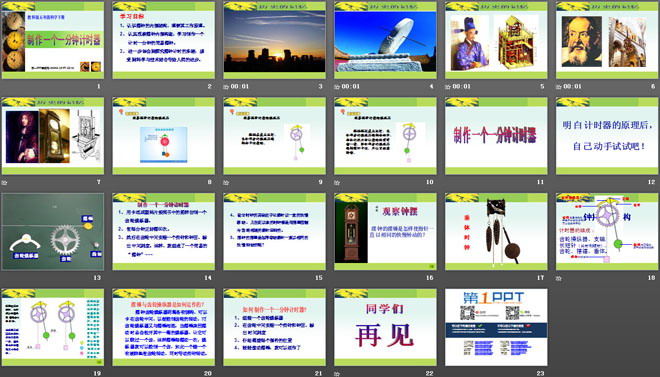Select slide 3 sunset Stonehenge photo thumbnail
660x377 pixels.
[274, 40]
